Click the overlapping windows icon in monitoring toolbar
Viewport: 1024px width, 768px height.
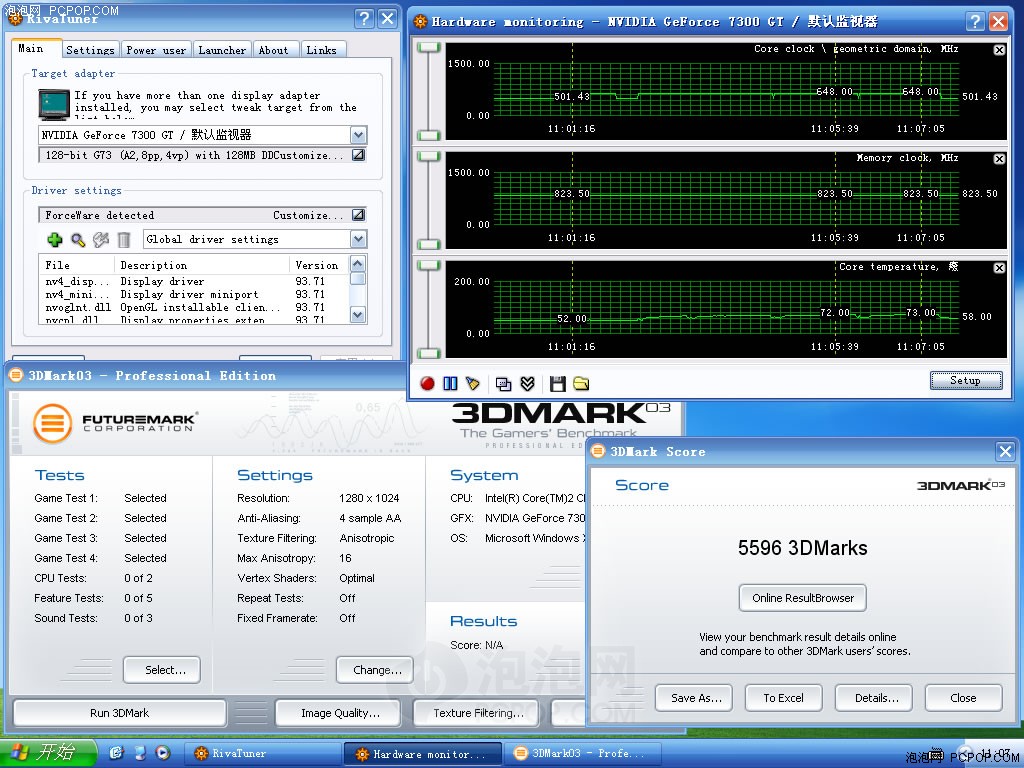coord(503,383)
